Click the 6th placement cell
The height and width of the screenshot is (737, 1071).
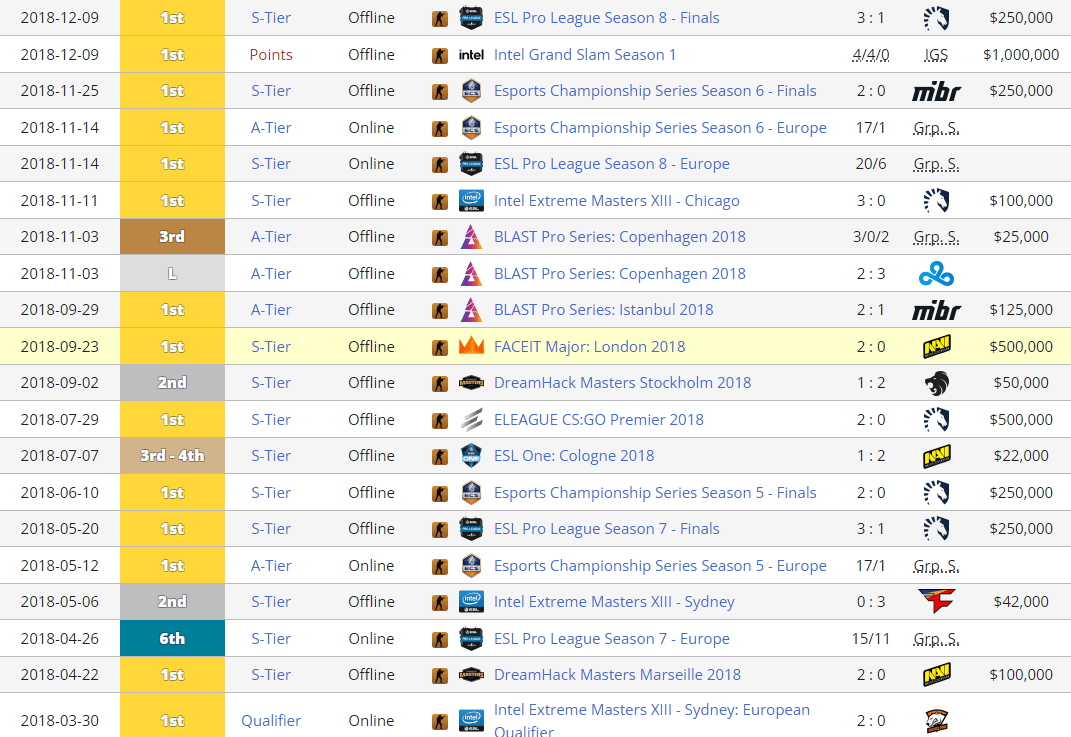point(172,639)
